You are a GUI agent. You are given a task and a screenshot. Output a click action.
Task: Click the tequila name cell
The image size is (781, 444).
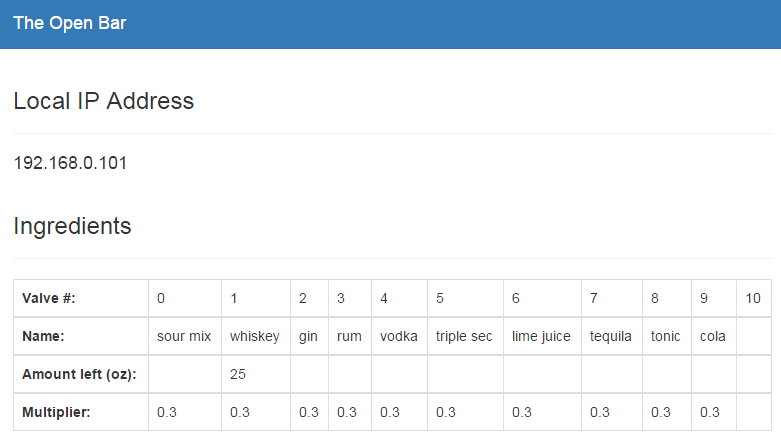pos(612,336)
